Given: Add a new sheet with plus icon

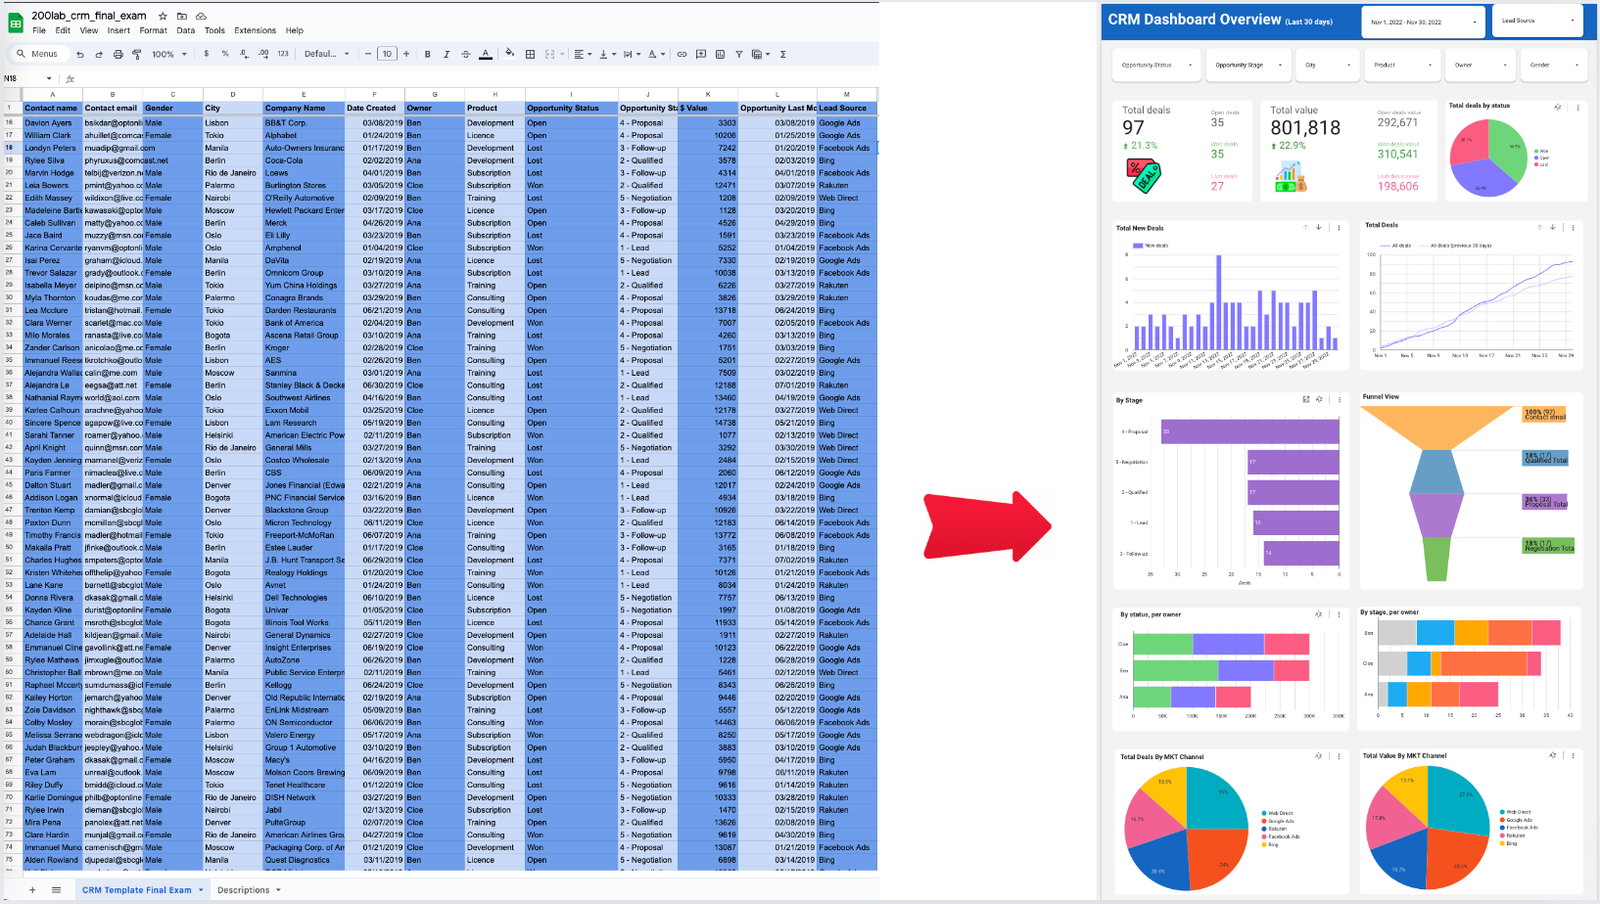Looking at the screenshot, I should pyautogui.click(x=32, y=890).
